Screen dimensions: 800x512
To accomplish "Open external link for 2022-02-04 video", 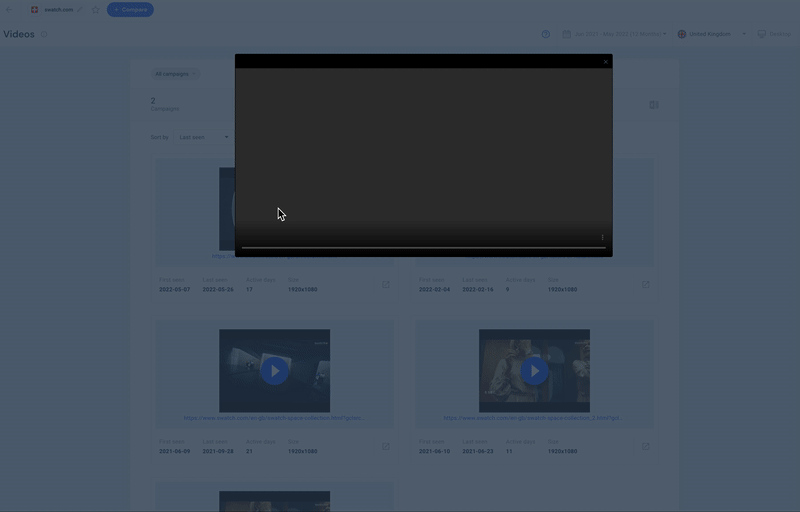I will click(645, 285).
